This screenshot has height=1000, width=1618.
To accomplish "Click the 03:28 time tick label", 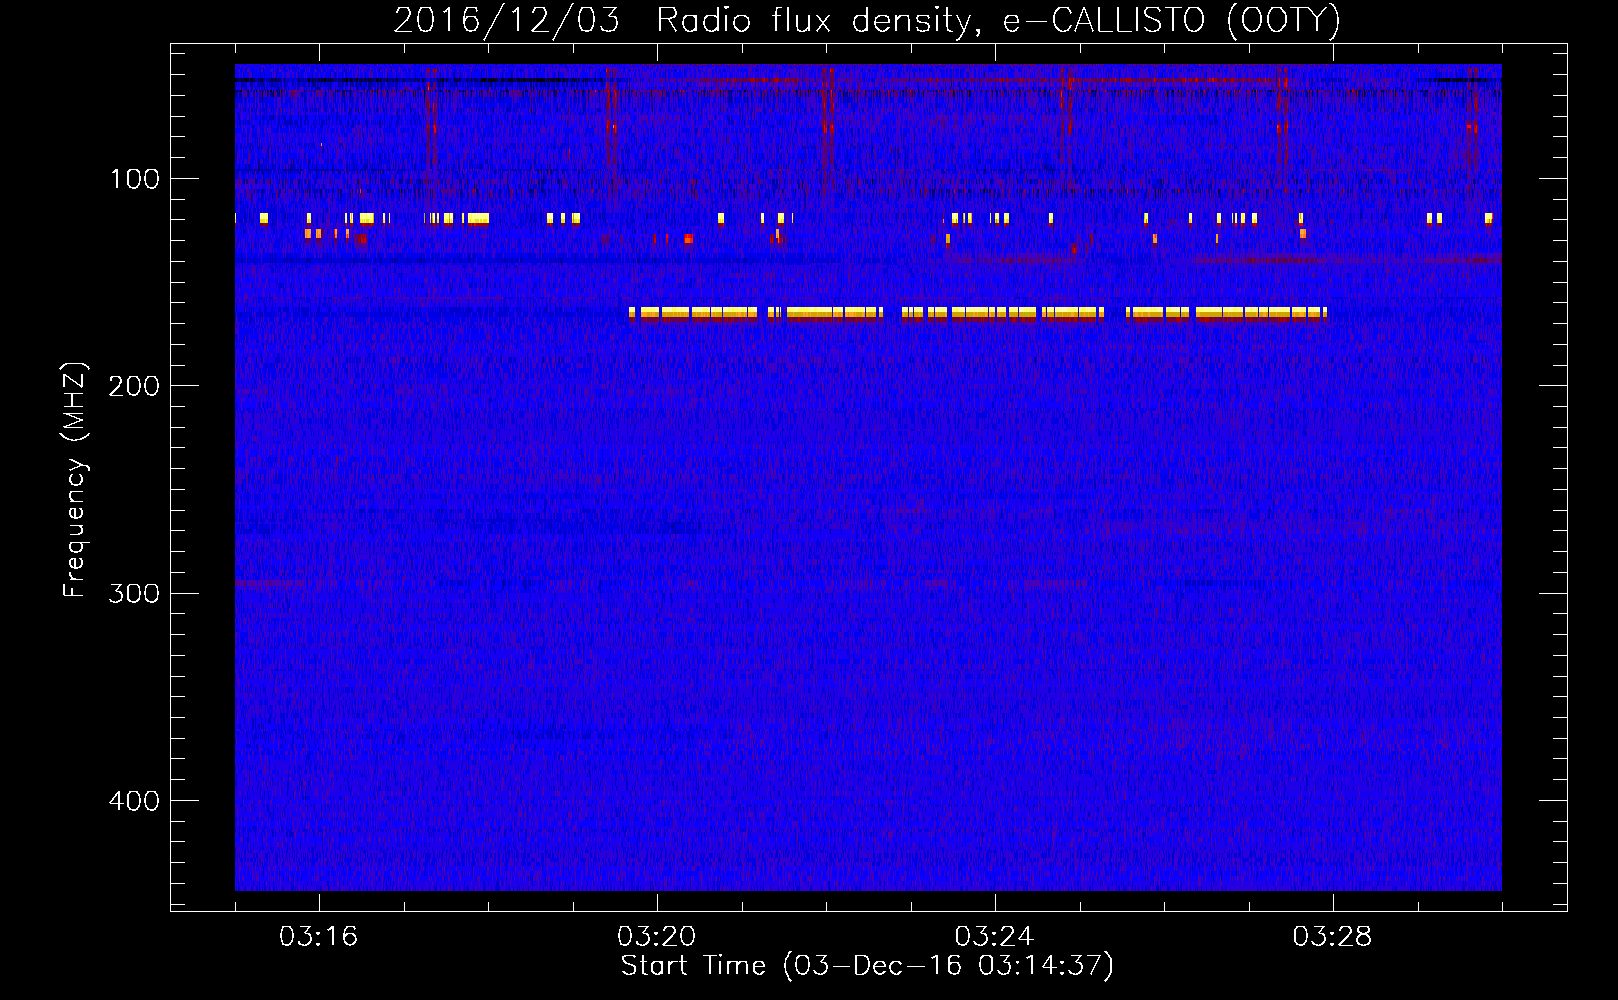I will [x=1332, y=936].
